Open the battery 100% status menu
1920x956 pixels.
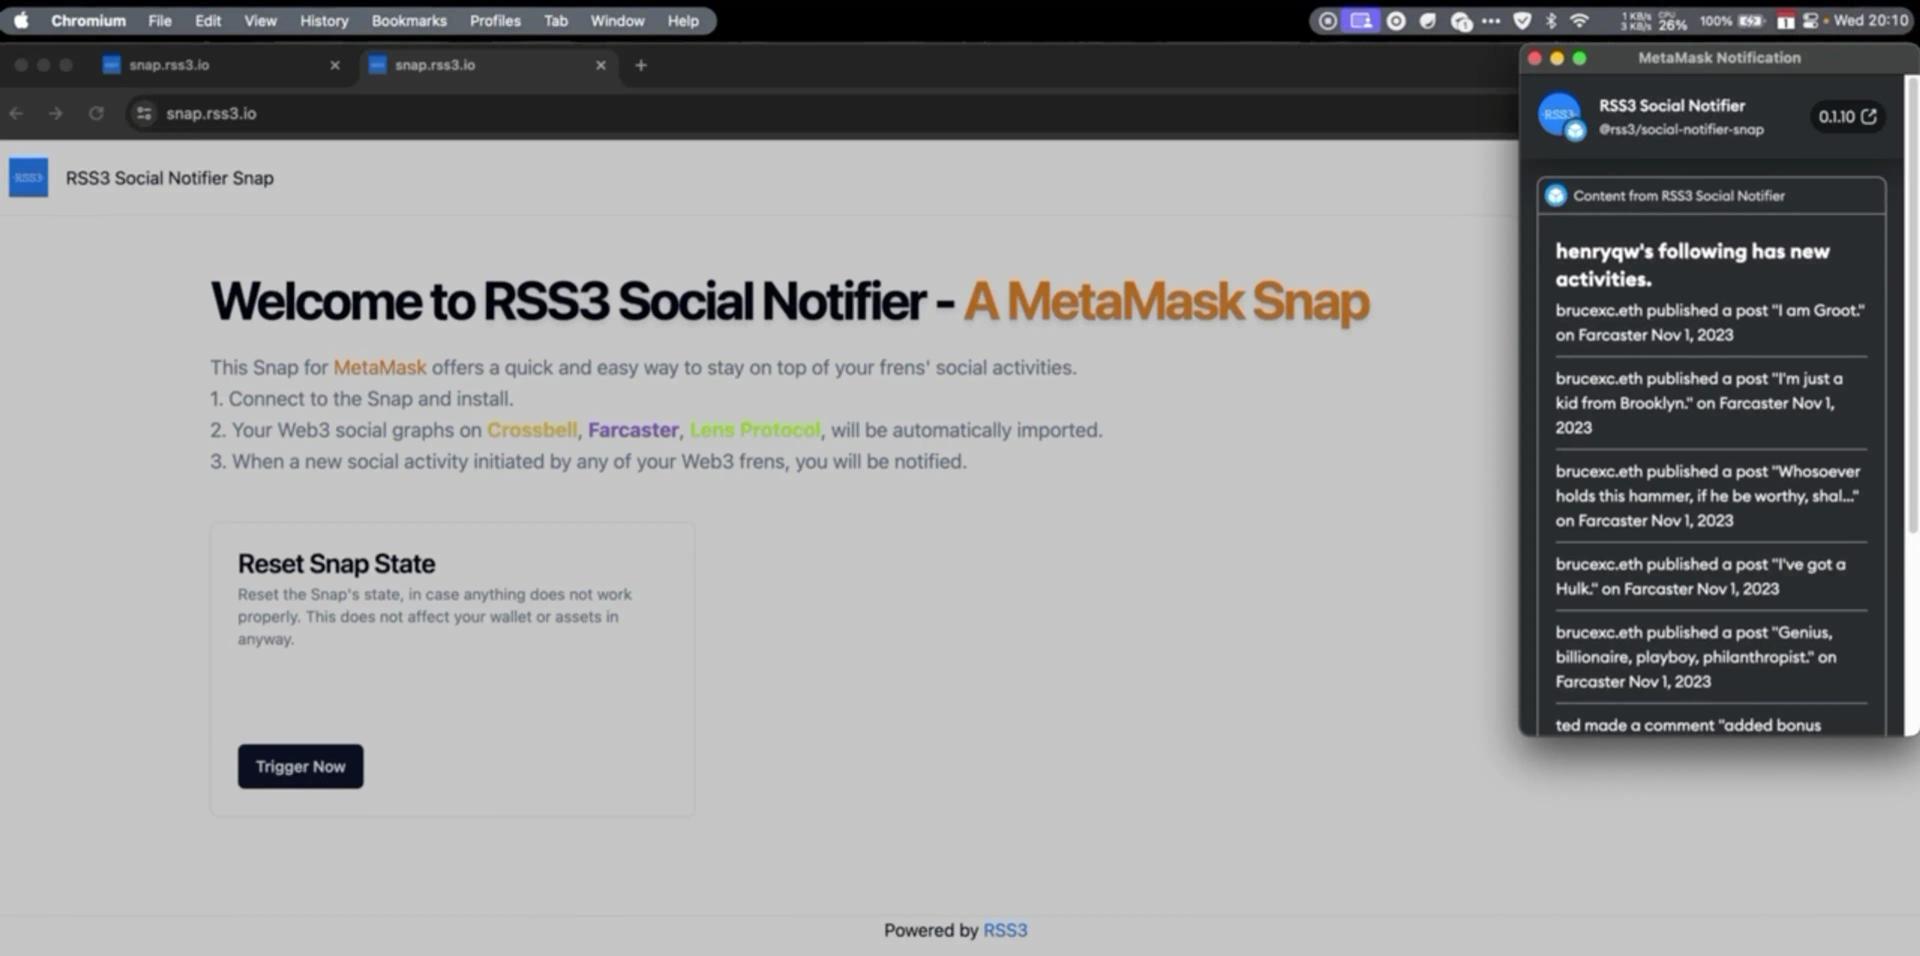pyautogui.click(x=1732, y=21)
